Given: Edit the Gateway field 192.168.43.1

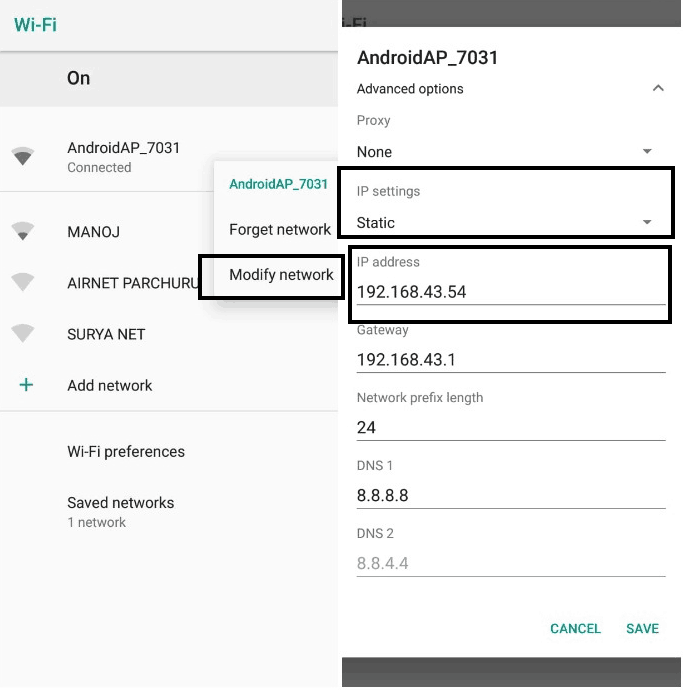Looking at the screenshot, I should point(511,360).
